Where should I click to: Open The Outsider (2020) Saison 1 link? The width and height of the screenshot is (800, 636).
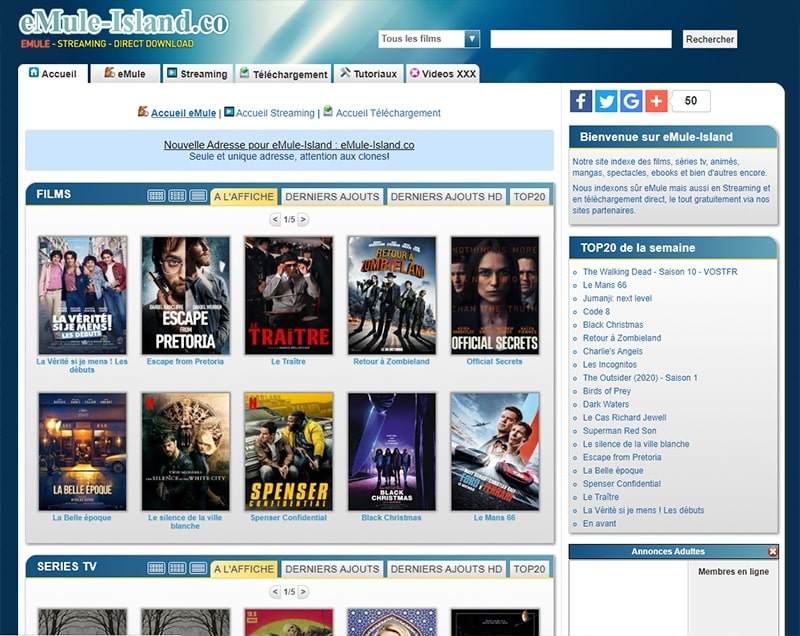640,378
